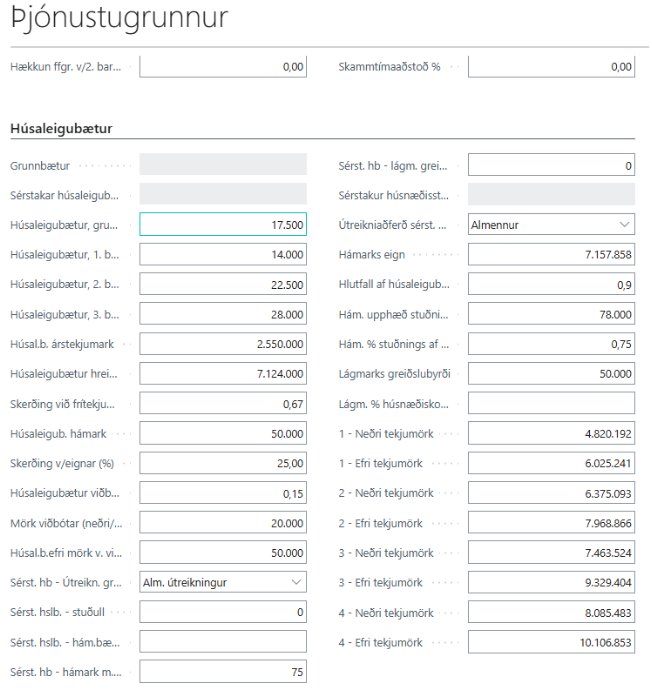Edit the Húsaleigubætur, 2. b. value 22.500

(222, 285)
